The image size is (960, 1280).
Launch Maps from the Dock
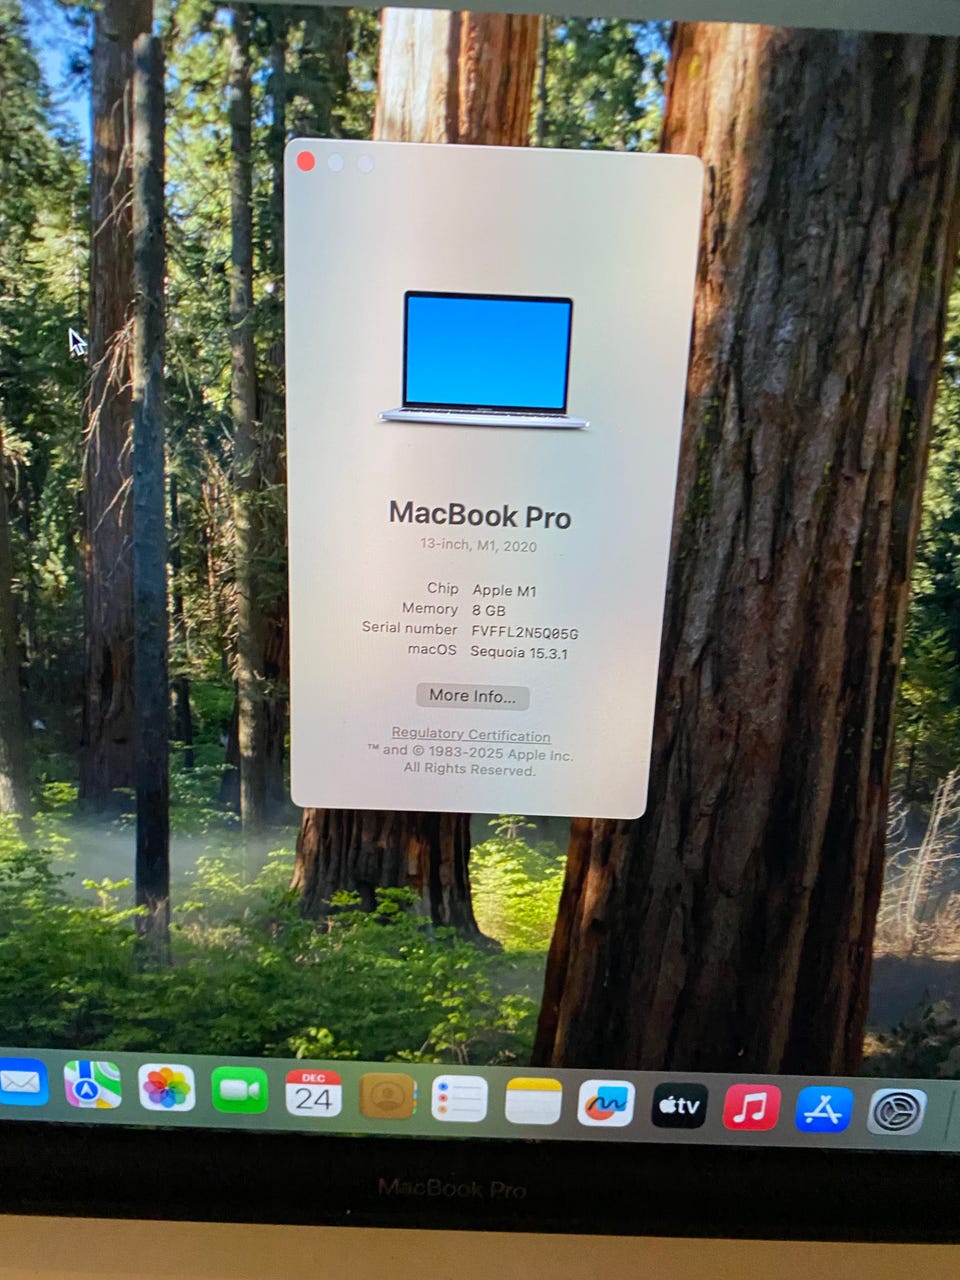tap(93, 1084)
